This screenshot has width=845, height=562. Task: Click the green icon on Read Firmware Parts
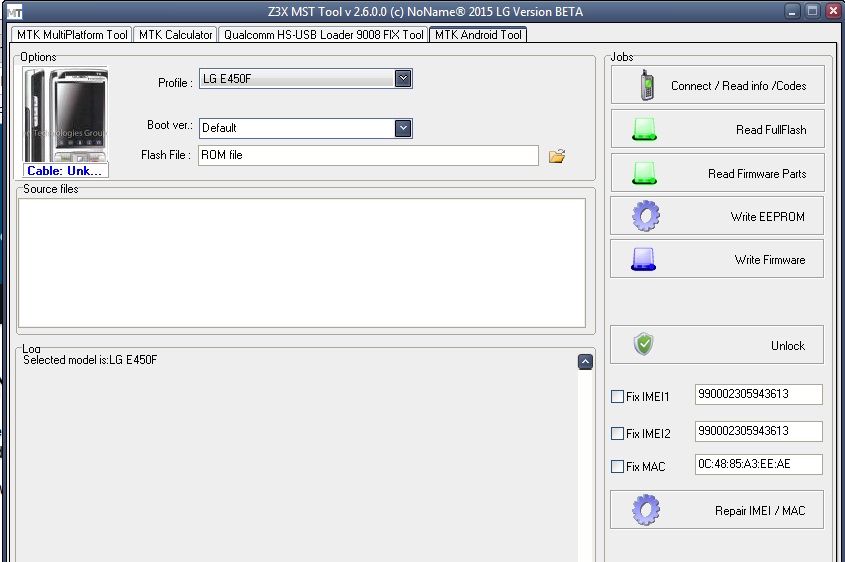click(644, 174)
